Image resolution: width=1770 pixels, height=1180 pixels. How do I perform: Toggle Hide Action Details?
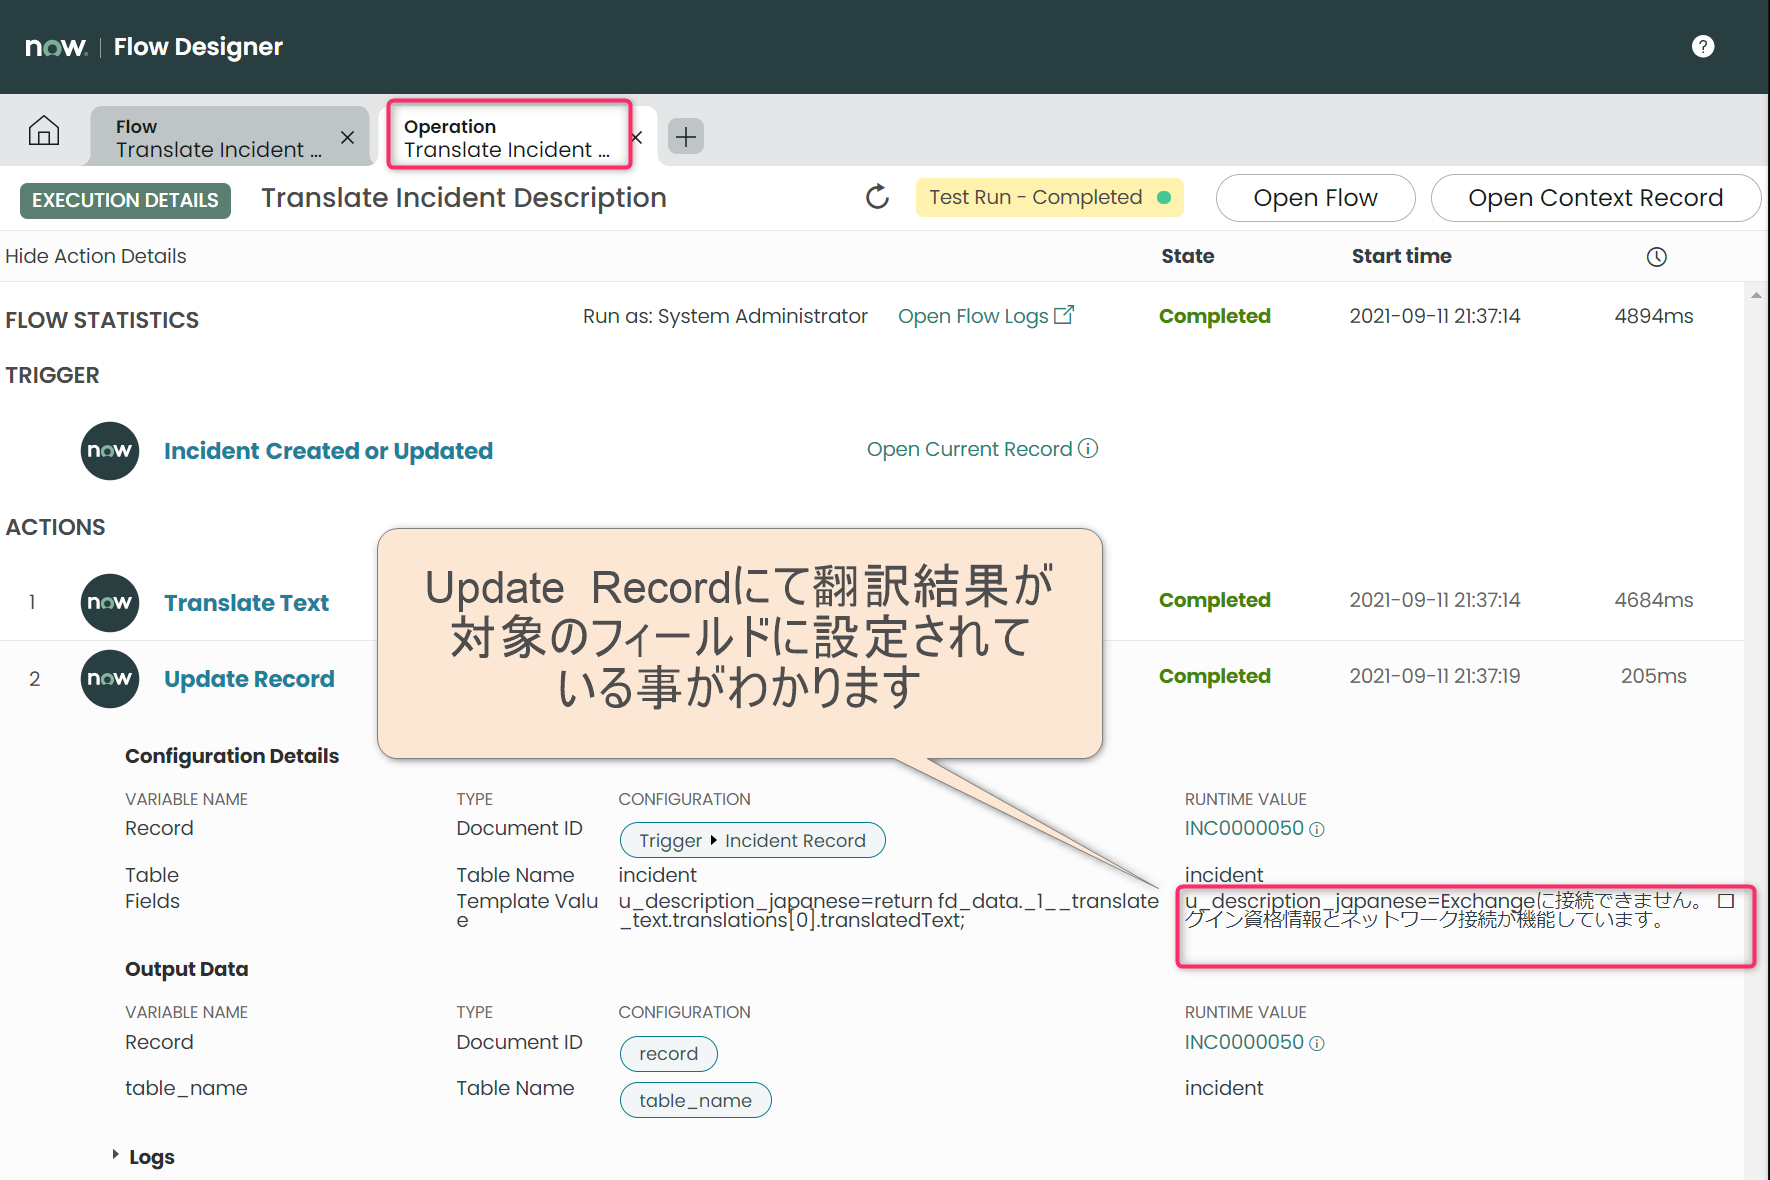point(95,256)
